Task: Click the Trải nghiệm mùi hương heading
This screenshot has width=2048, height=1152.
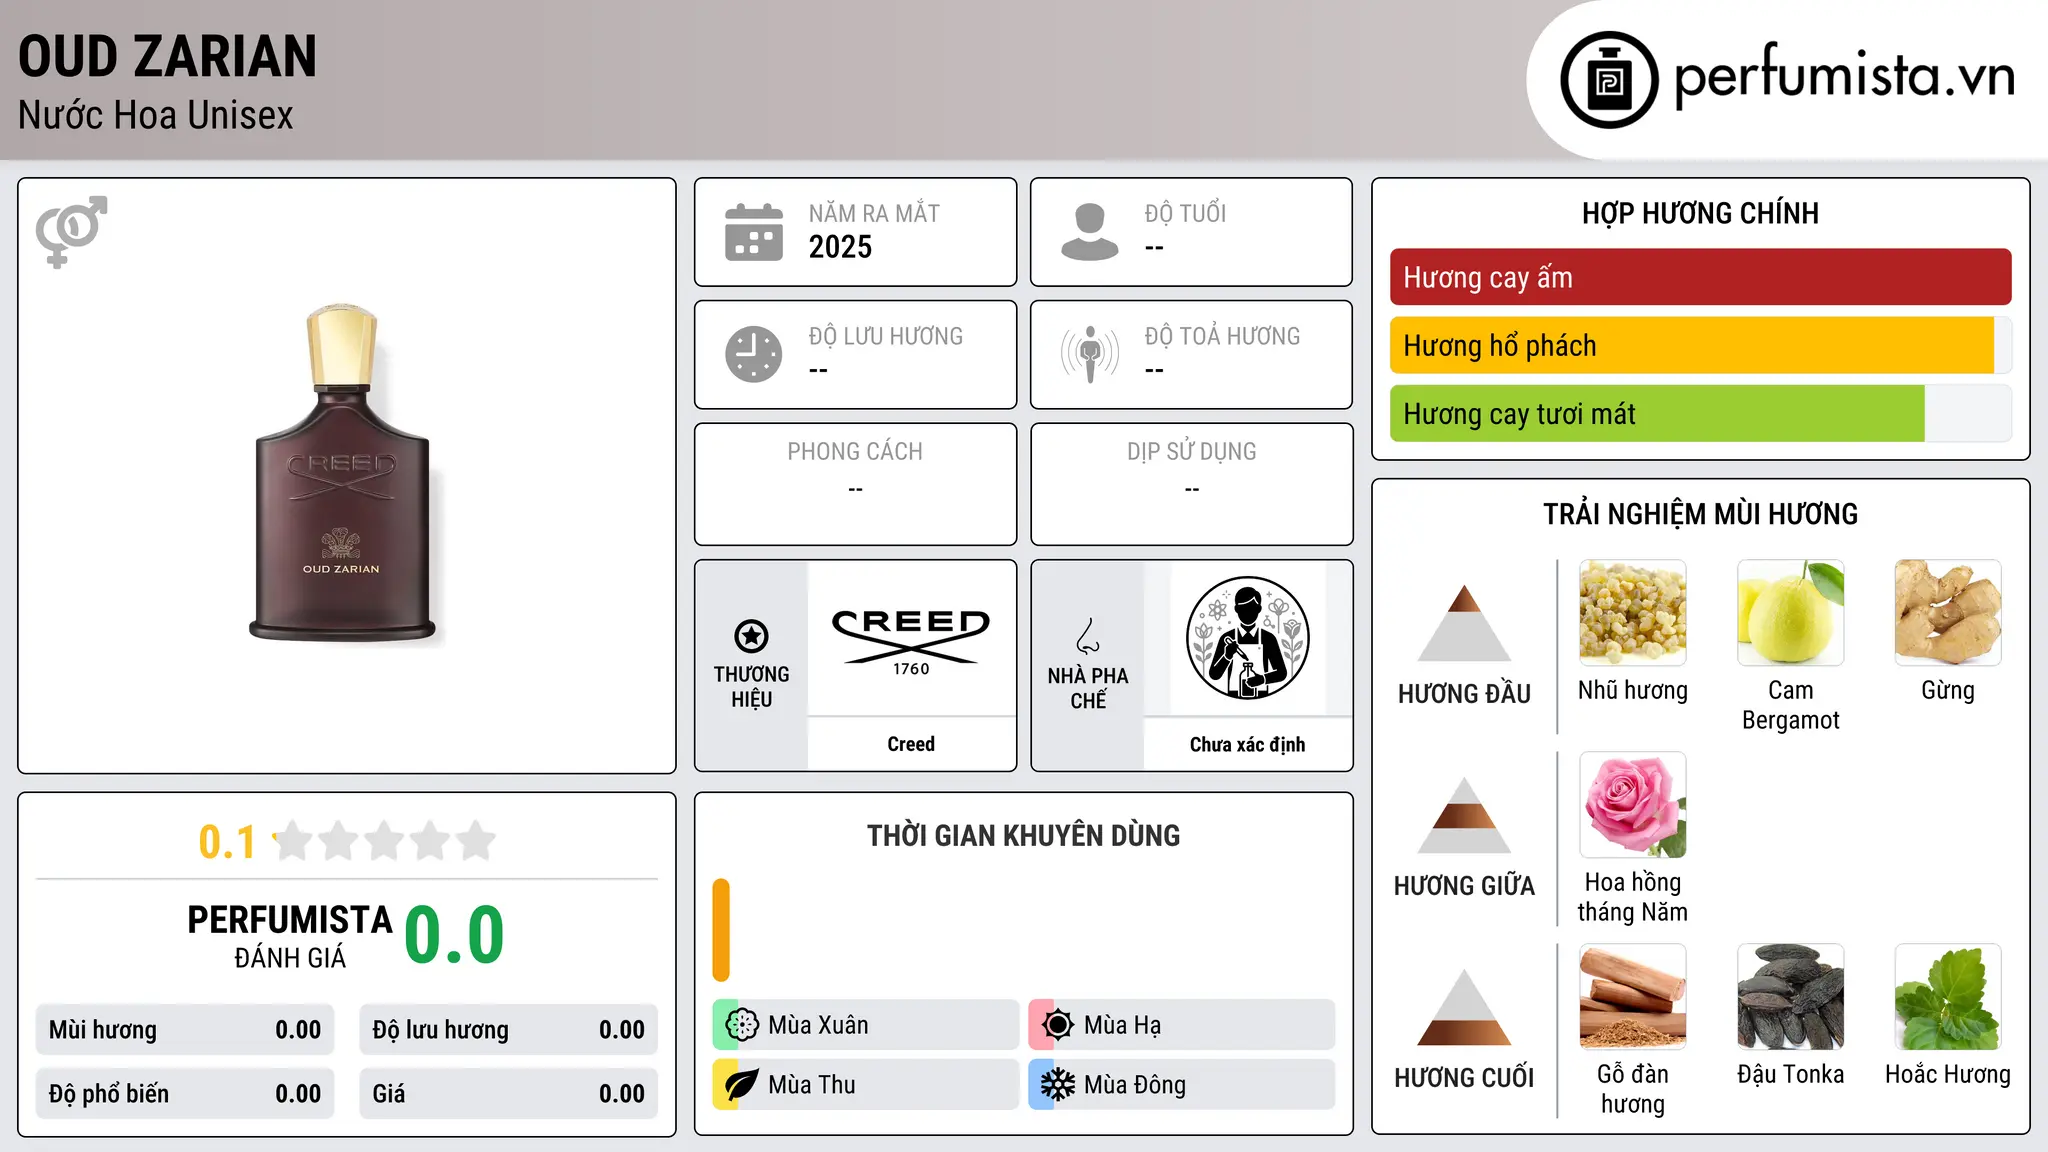Action: [x=1700, y=514]
